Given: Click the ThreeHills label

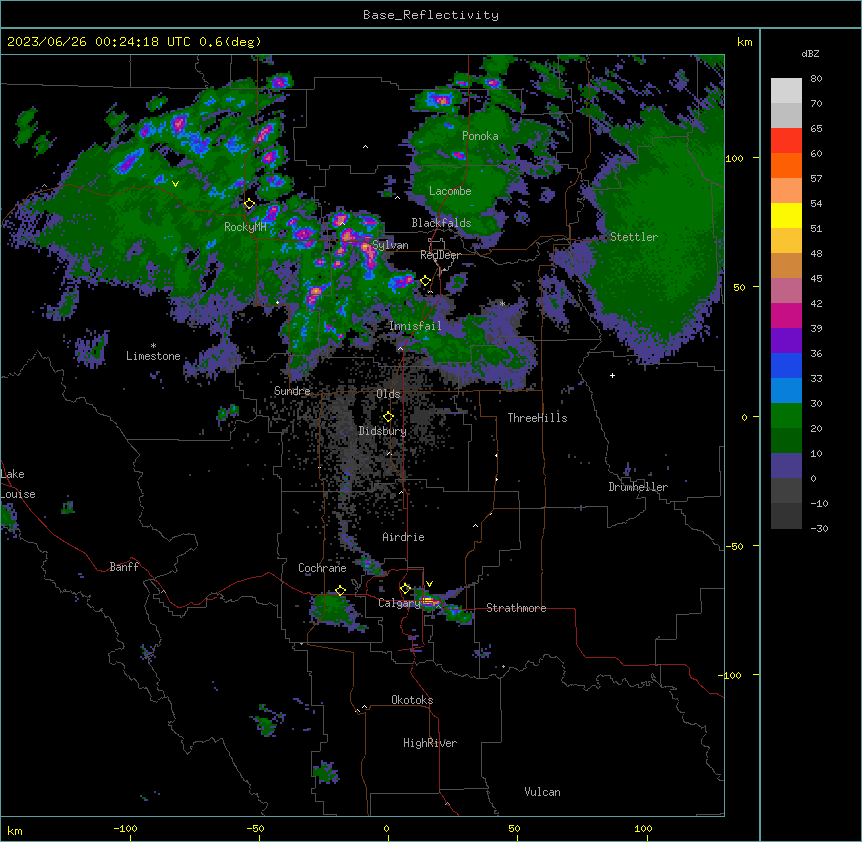Looking at the screenshot, I should point(538,418).
